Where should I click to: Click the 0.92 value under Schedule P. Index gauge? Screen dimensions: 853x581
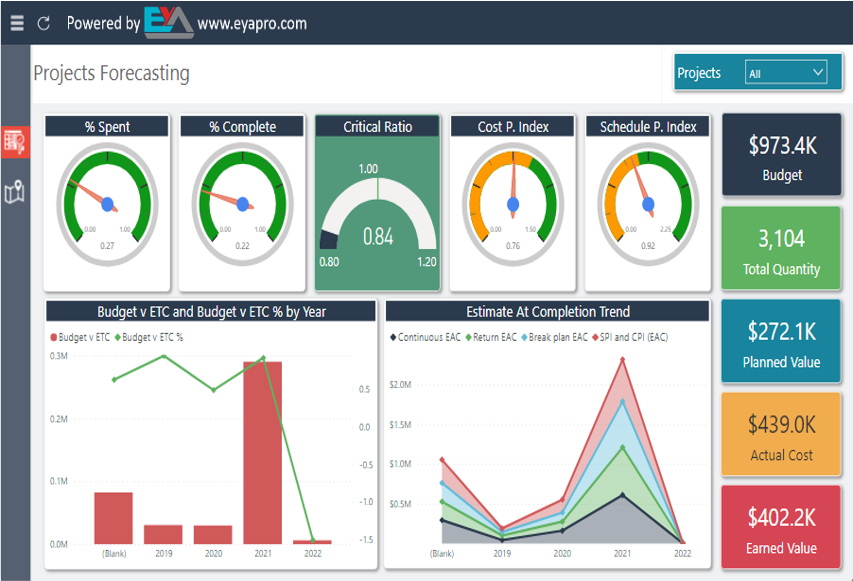click(648, 246)
